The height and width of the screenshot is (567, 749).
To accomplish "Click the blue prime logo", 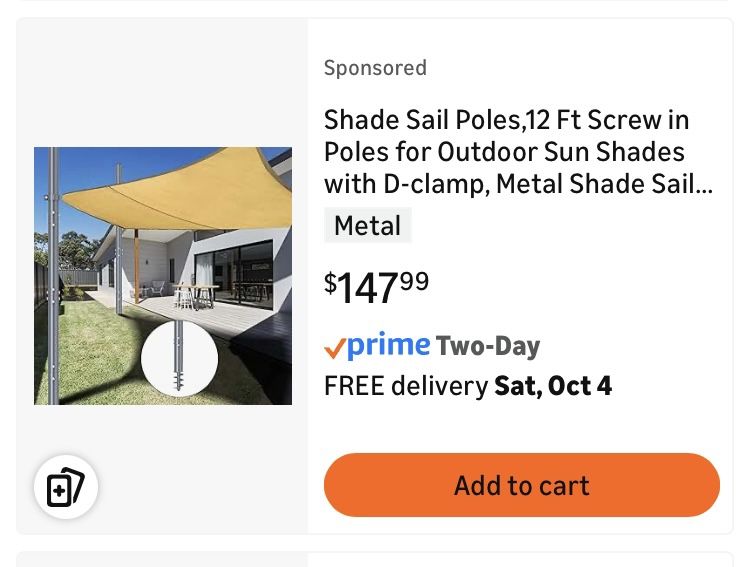I will [389, 345].
